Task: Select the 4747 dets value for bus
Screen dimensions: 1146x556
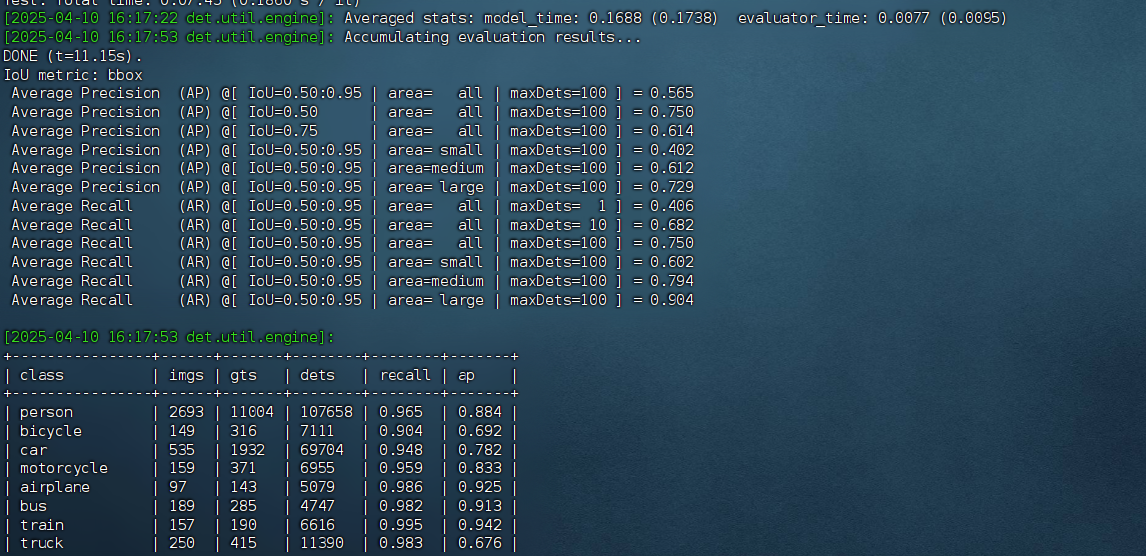Action: [x=317, y=506]
